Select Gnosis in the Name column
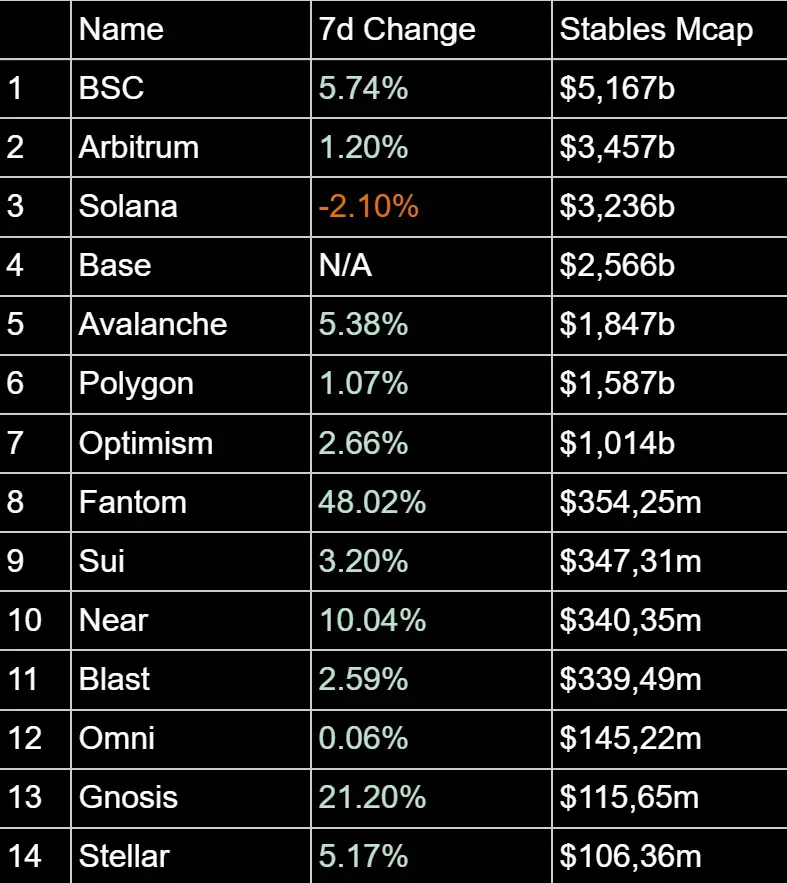787x883 pixels. tap(128, 797)
